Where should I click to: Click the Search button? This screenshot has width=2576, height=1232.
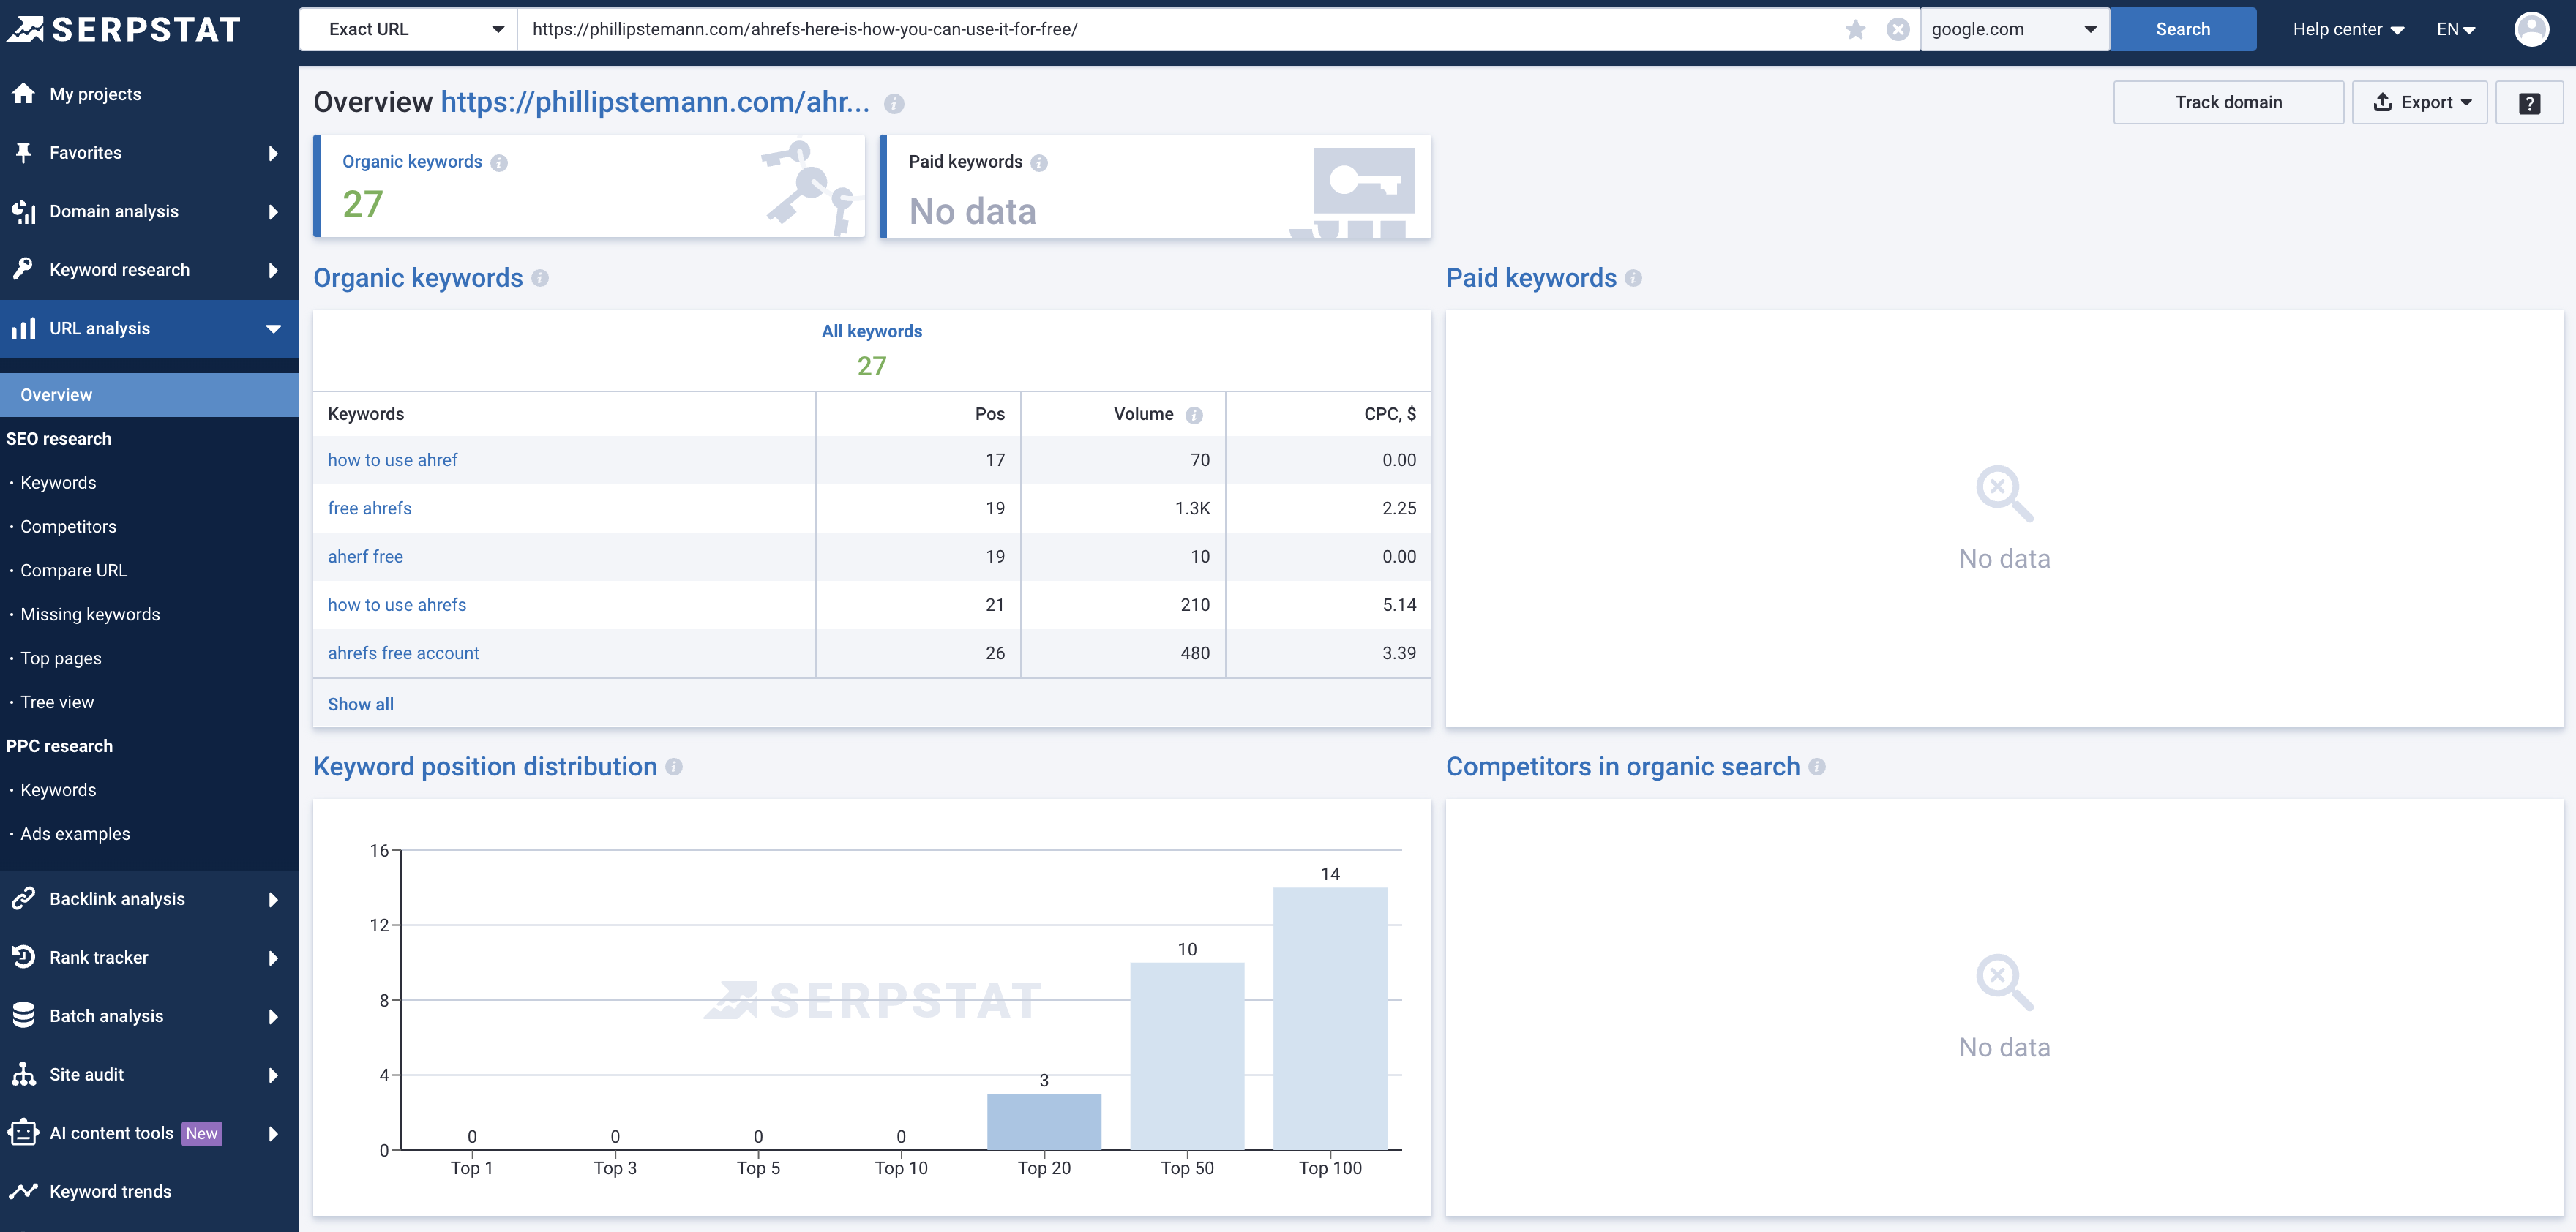point(2183,29)
